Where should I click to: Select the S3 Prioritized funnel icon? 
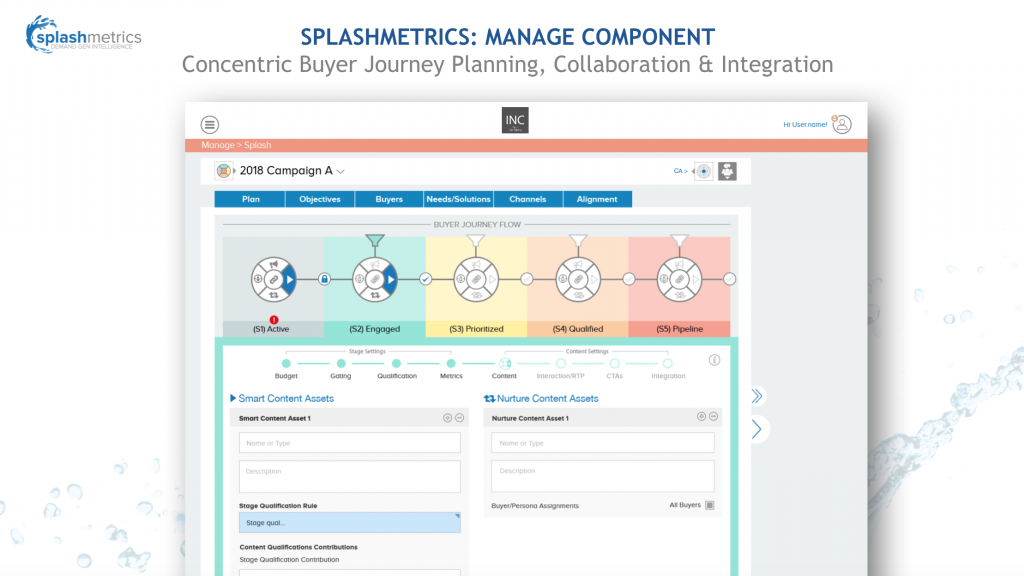(476, 241)
